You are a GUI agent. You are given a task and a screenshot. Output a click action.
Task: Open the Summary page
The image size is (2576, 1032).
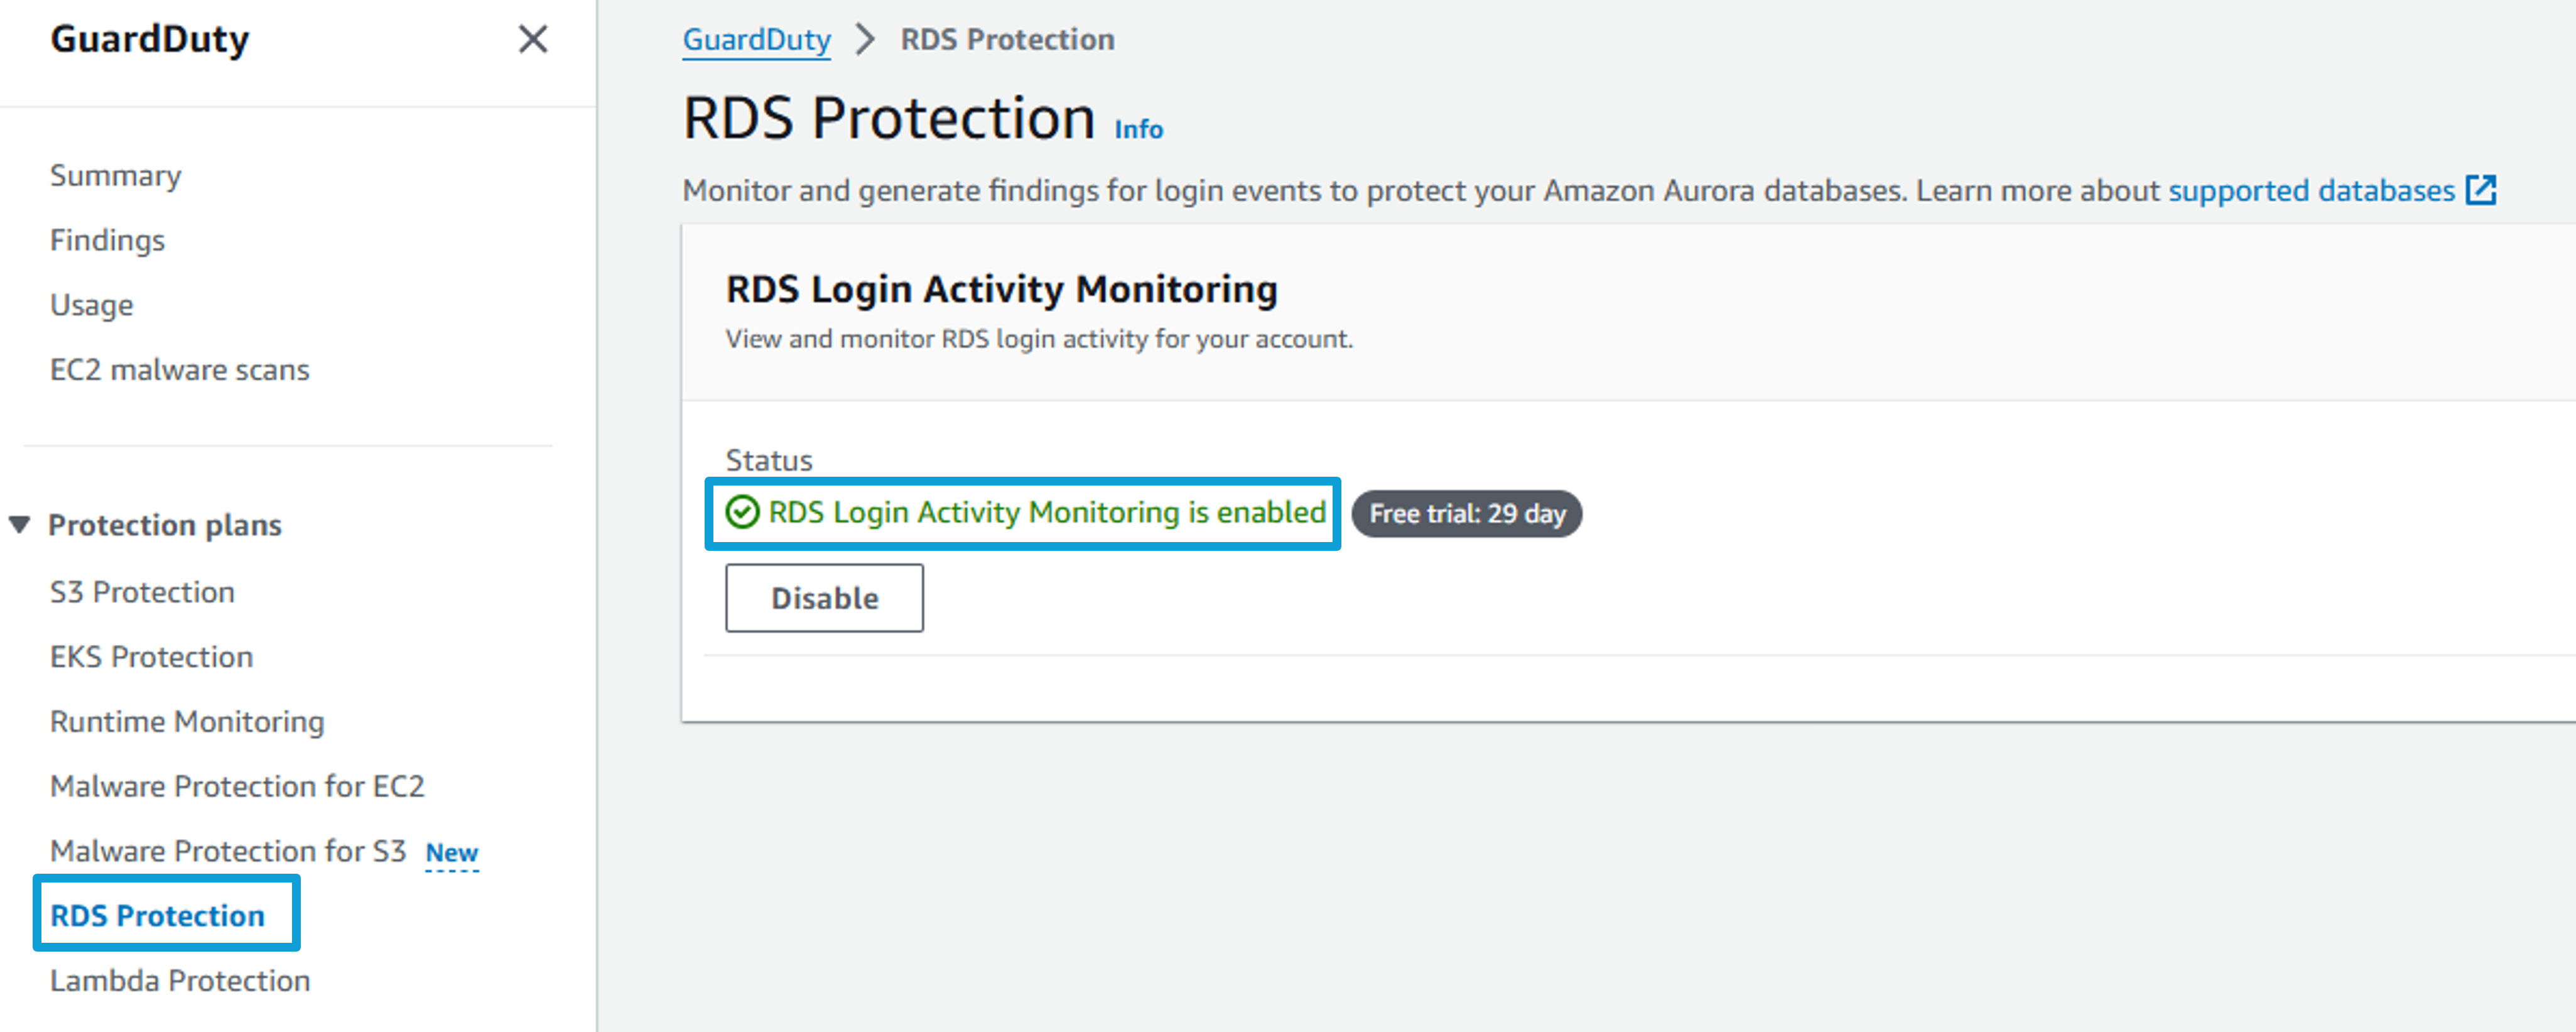coord(116,176)
